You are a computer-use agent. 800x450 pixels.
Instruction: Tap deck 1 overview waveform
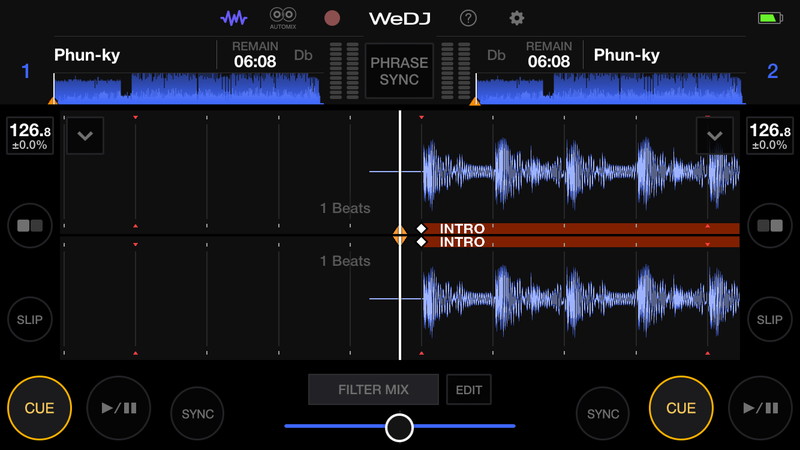pos(188,88)
